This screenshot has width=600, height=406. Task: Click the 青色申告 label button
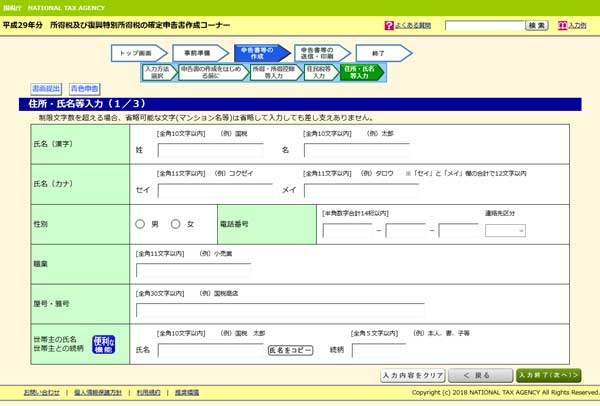(x=85, y=89)
